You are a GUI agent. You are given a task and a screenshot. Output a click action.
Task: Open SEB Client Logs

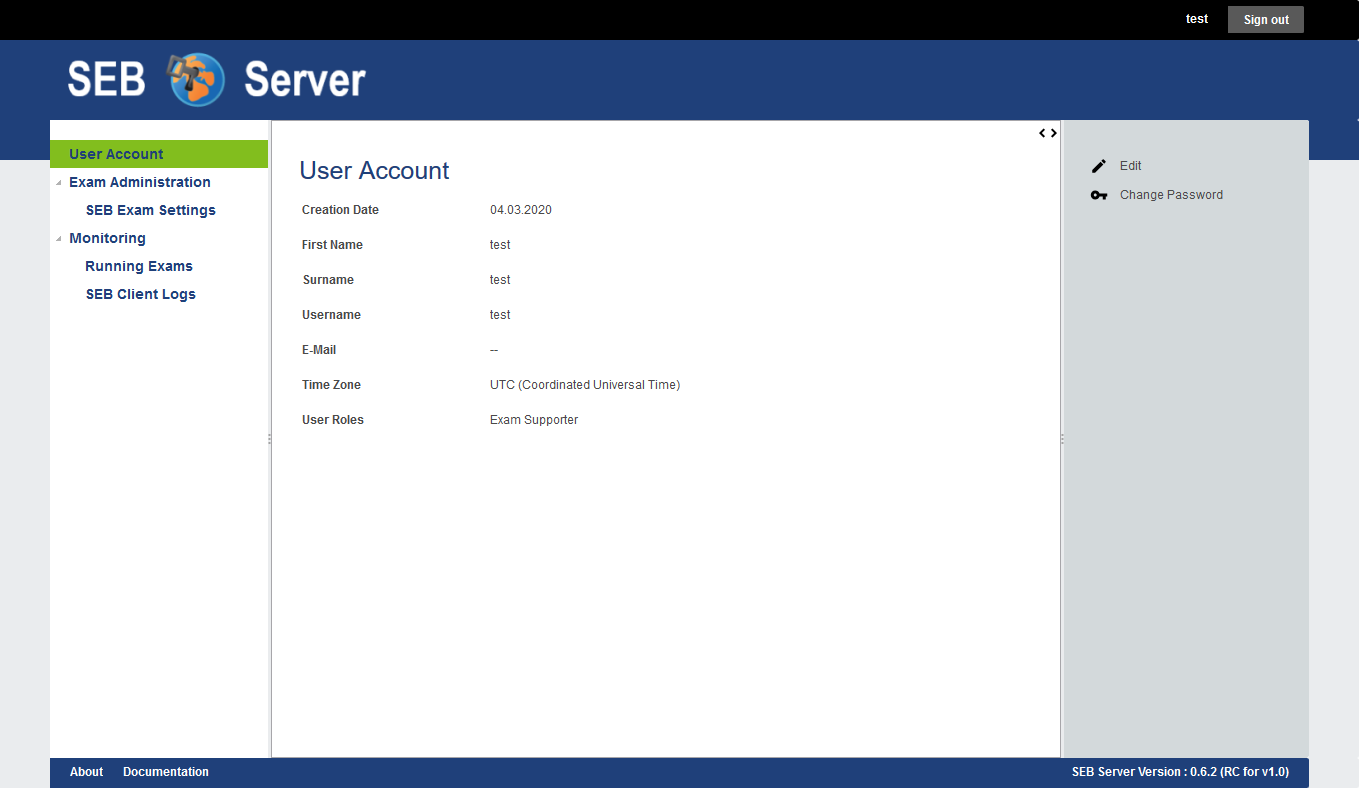(x=140, y=294)
